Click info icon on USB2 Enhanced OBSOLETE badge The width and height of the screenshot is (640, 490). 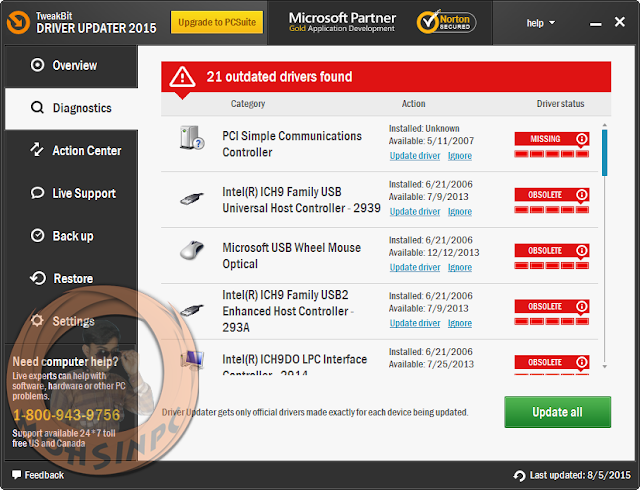click(x=582, y=306)
